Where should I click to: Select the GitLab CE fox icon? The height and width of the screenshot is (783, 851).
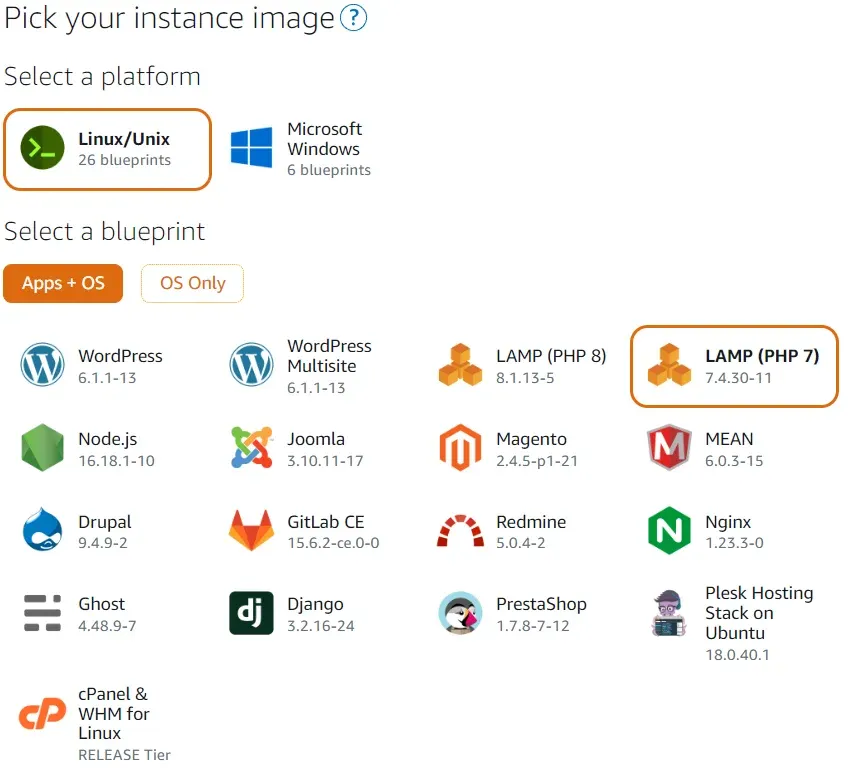(251, 530)
